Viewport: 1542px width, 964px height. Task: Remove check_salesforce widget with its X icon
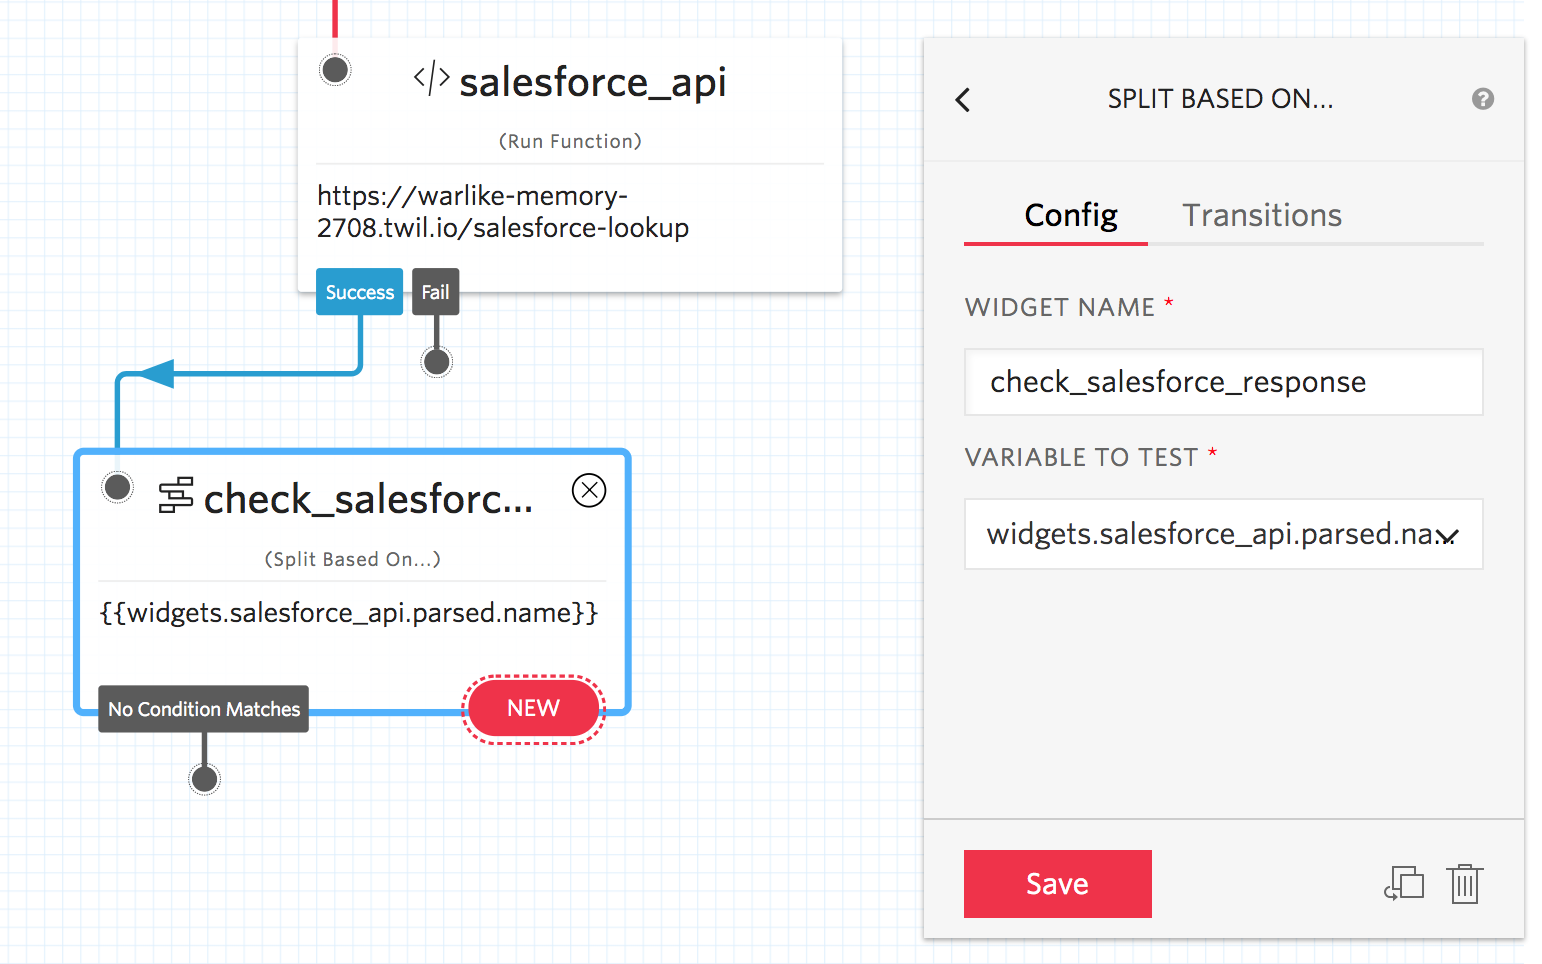589,490
